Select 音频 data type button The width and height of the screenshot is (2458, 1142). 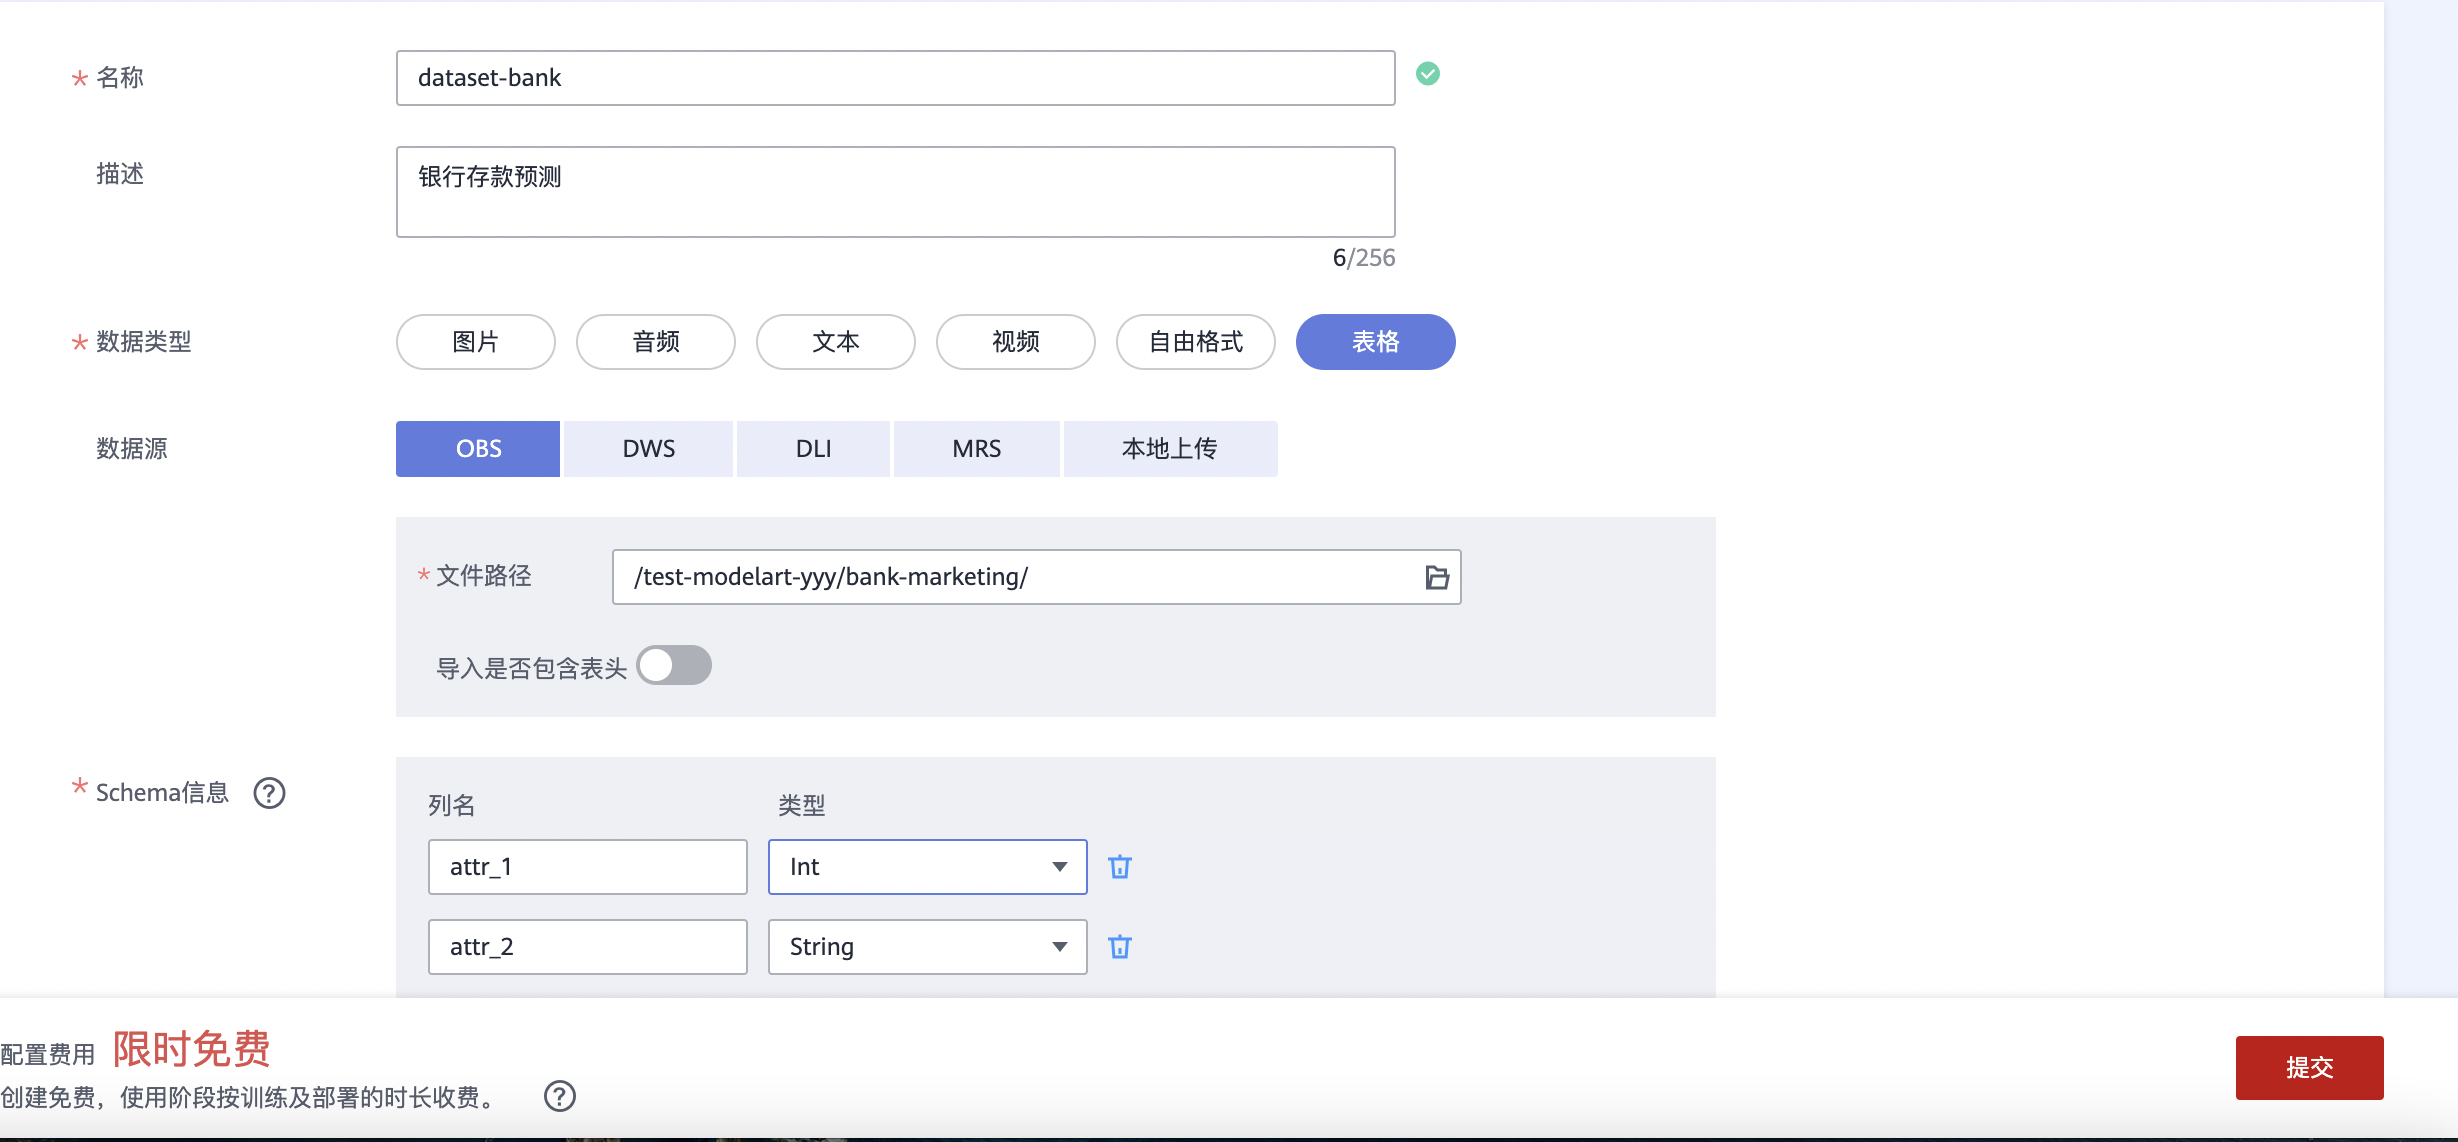pos(655,342)
